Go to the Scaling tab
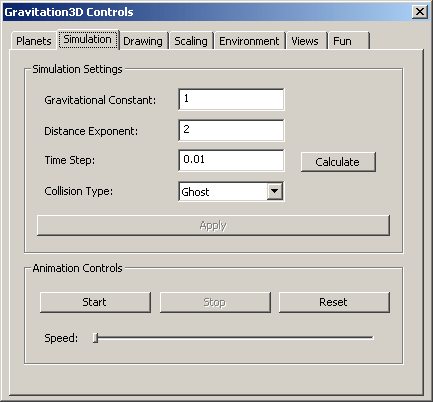Image resolution: width=433 pixels, height=402 pixels. point(191,41)
